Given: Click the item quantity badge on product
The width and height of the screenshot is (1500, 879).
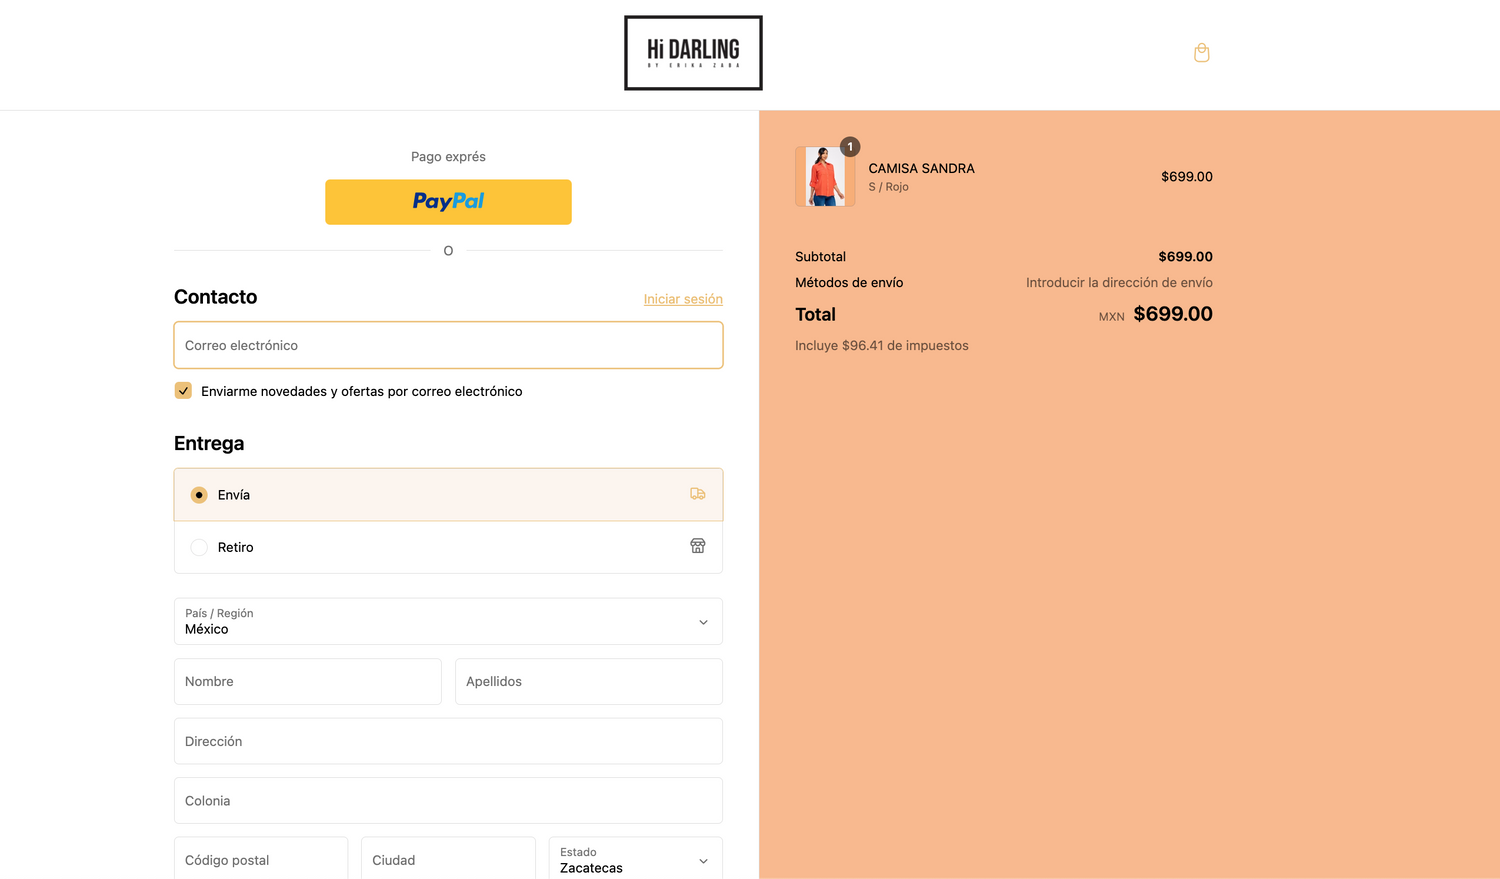Looking at the screenshot, I should (x=850, y=147).
